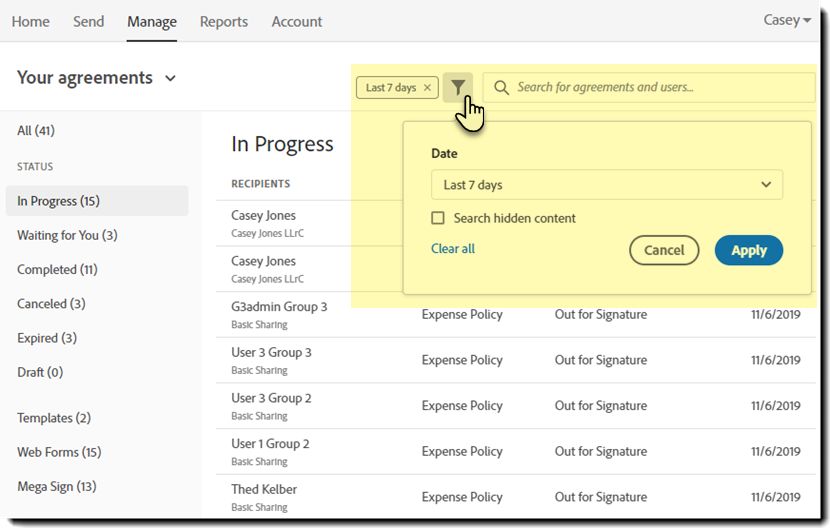Image resolution: width=830 pixels, height=528 pixels.
Task: Click the filter funnel icon
Action: point(457,87)
